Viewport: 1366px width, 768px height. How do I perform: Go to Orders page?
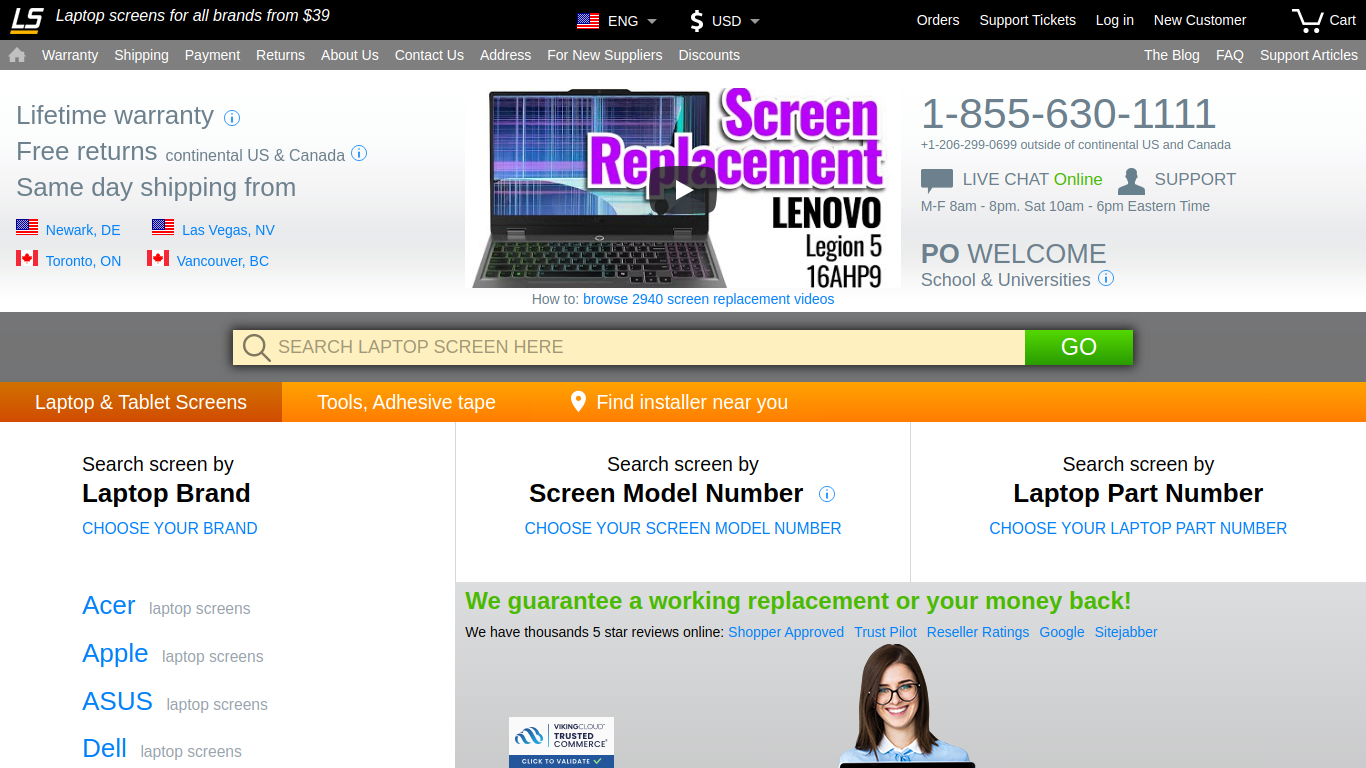(938, 20)
